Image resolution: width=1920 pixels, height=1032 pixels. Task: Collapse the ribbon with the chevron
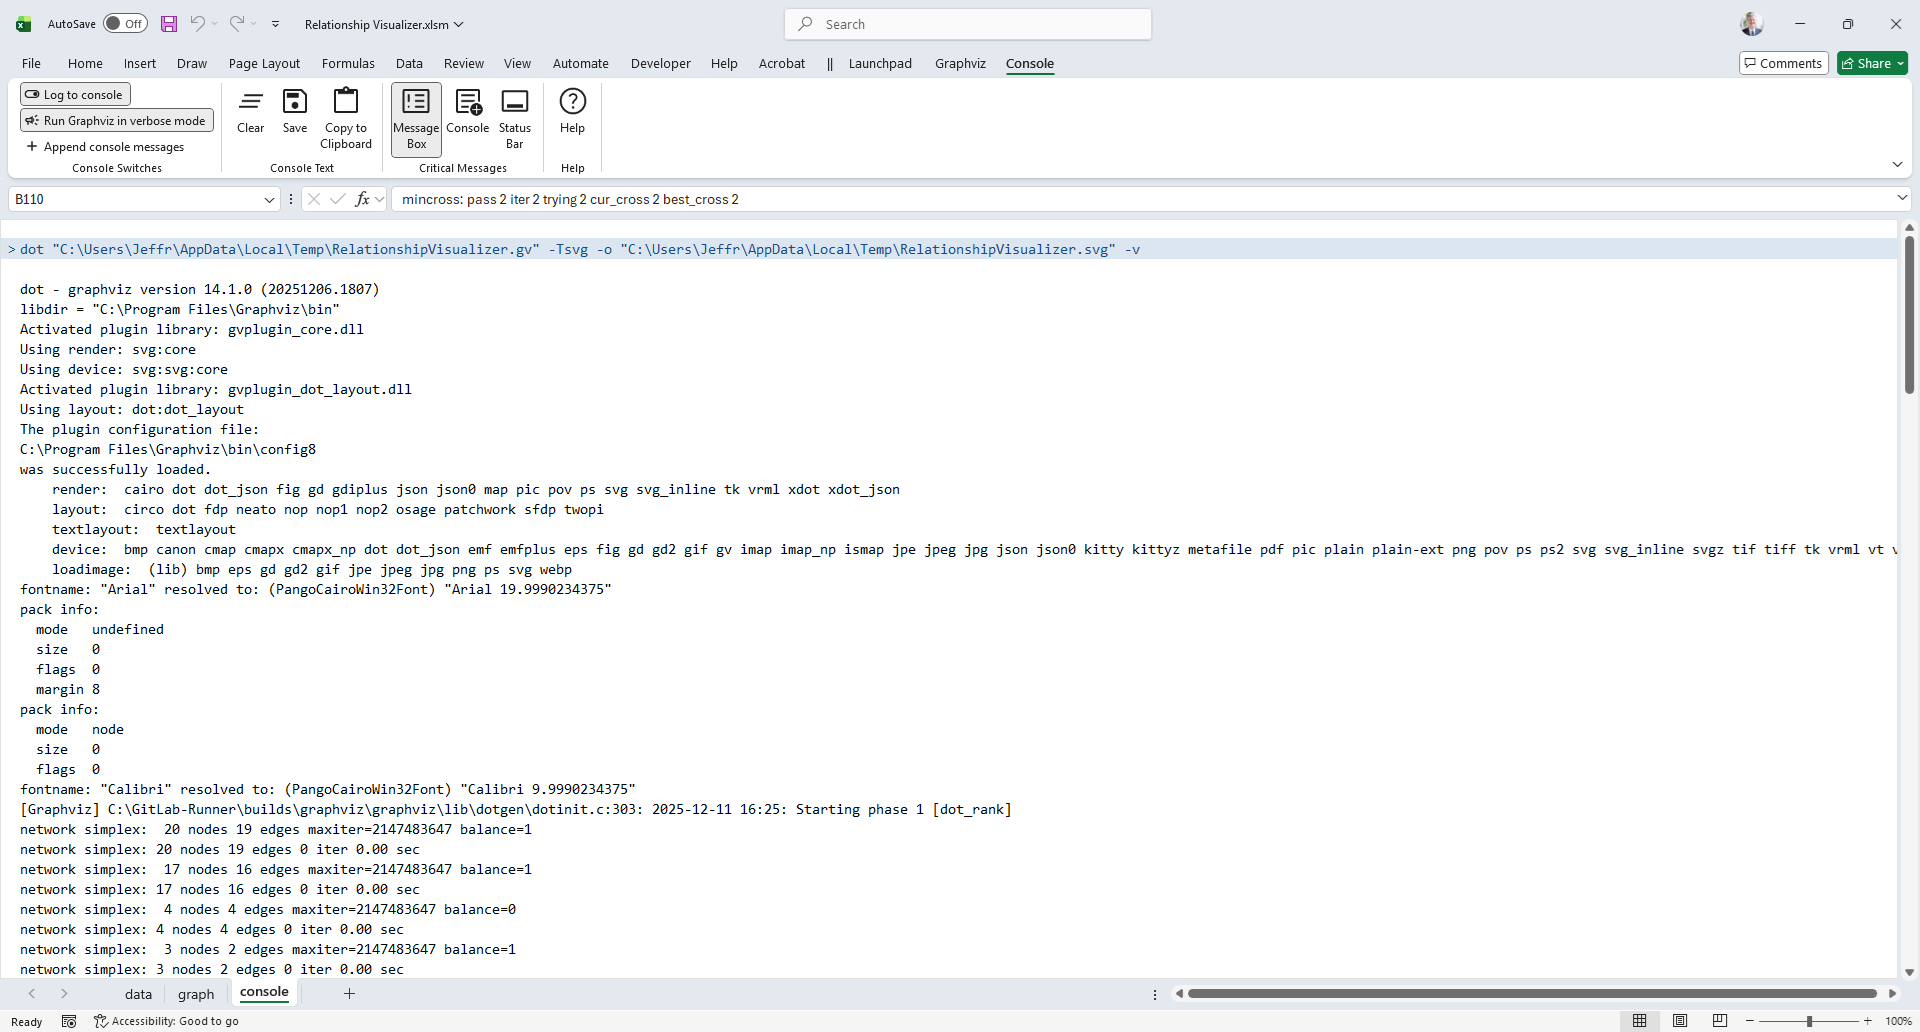pyautogui.click(x=1897, y=165)
